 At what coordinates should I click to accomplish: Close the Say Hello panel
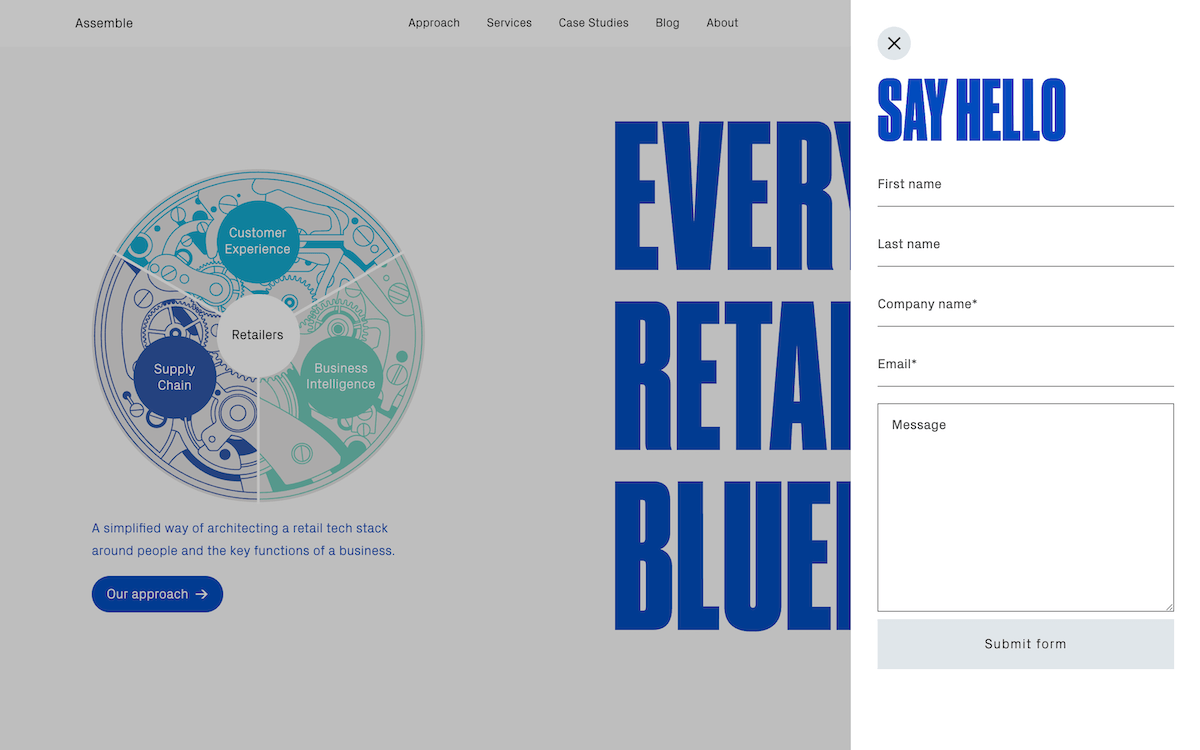[894, 43]
